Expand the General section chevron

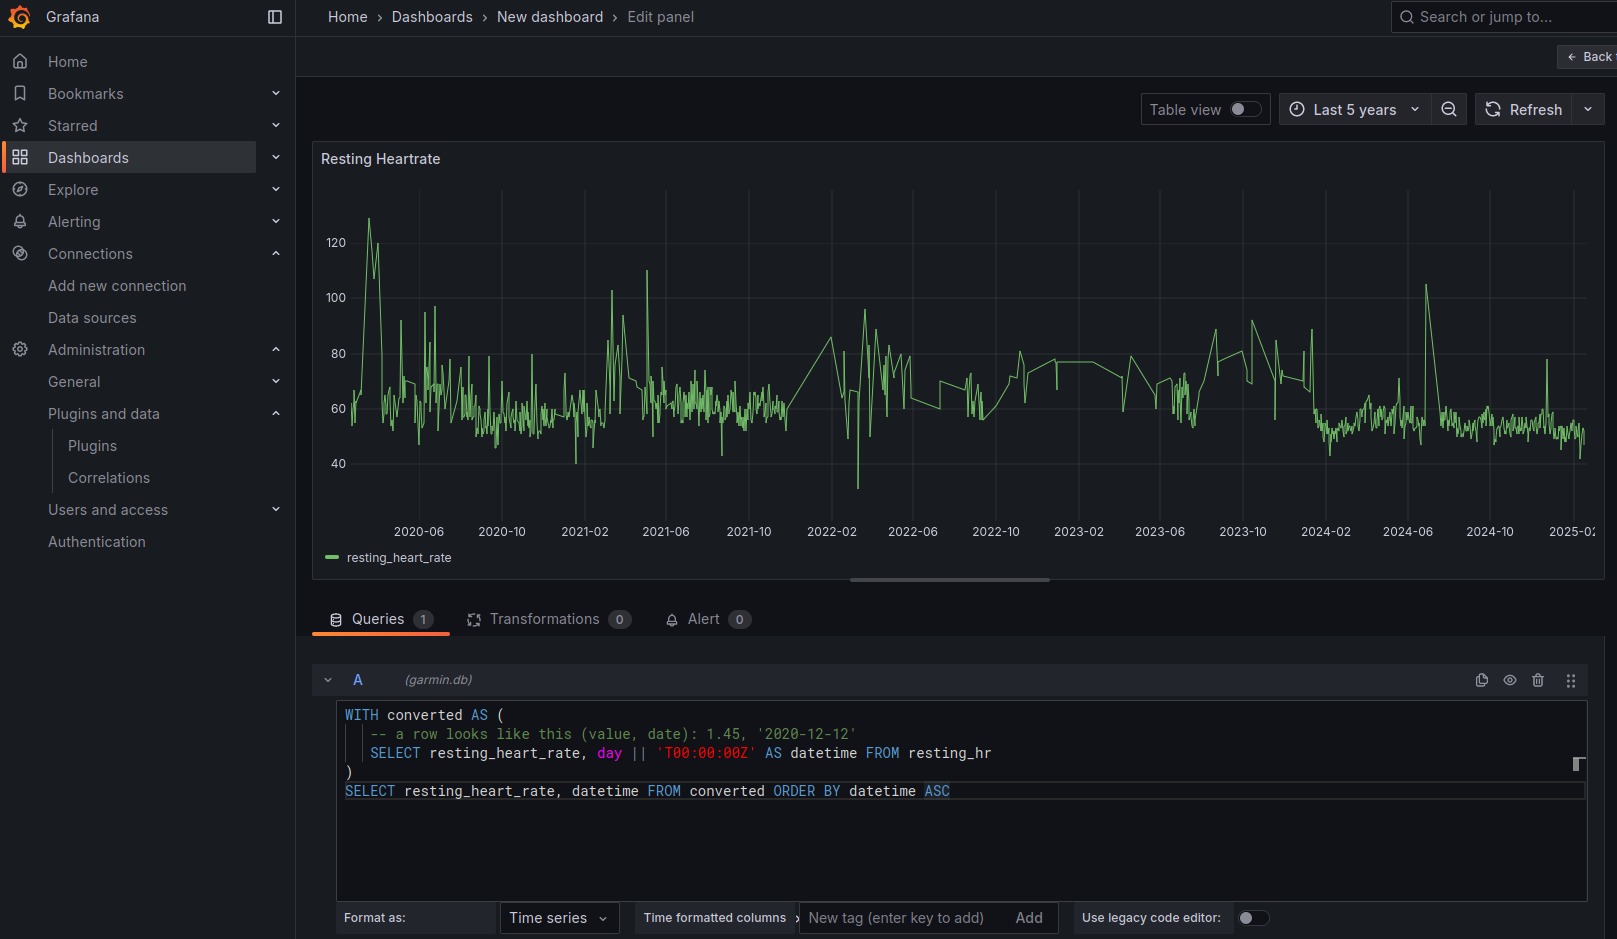coord(276,382)
